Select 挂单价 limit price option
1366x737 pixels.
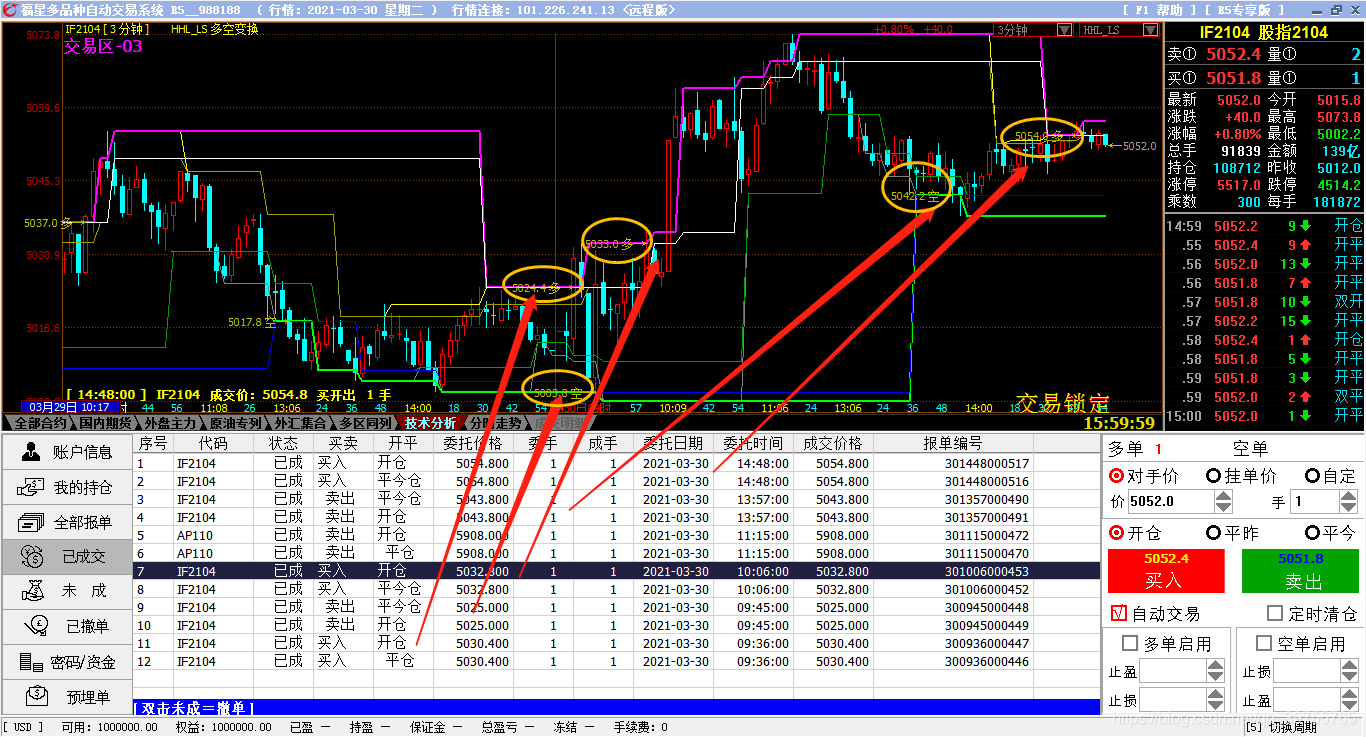1241,476
